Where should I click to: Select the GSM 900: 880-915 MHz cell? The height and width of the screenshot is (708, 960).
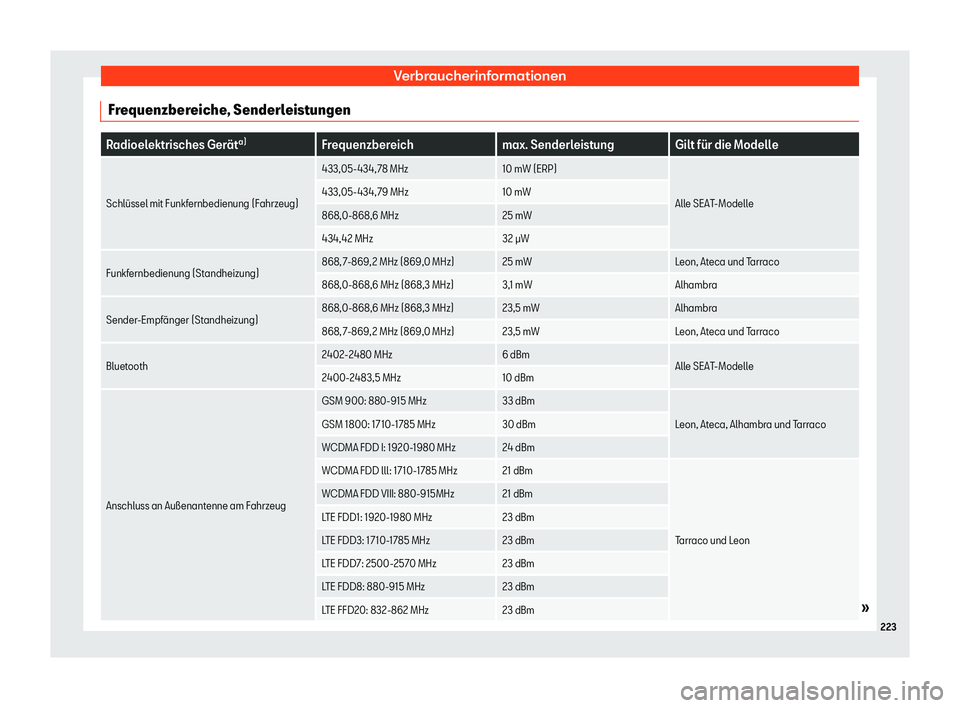coord(405,401)
